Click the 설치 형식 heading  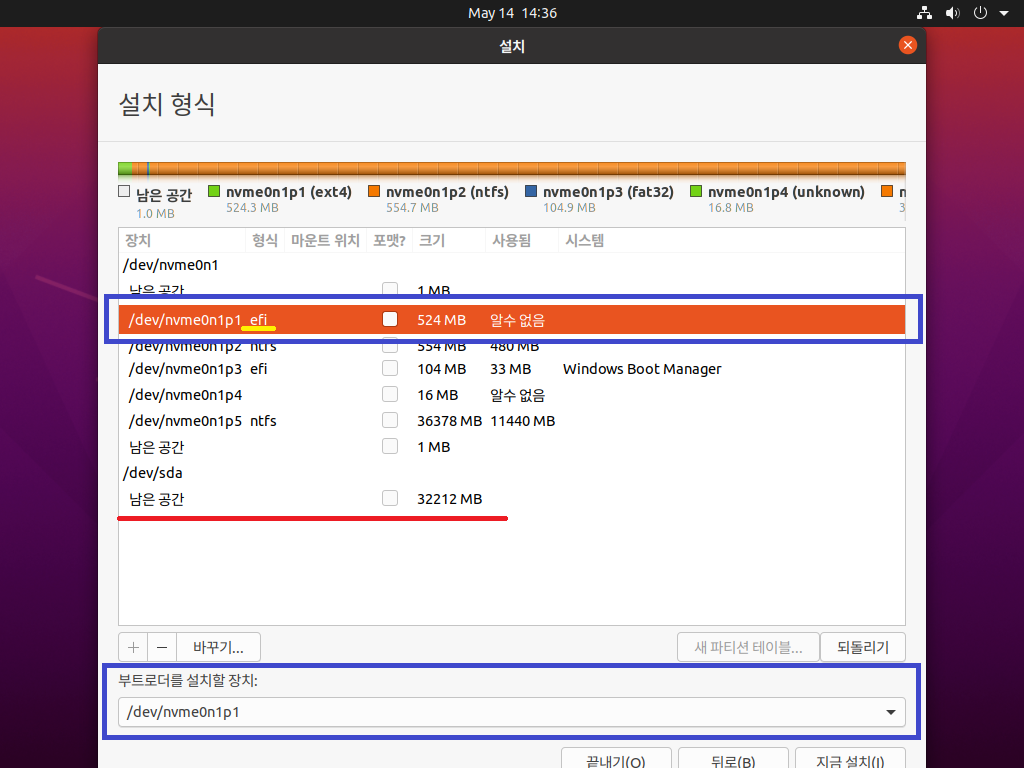pos(167,104)
